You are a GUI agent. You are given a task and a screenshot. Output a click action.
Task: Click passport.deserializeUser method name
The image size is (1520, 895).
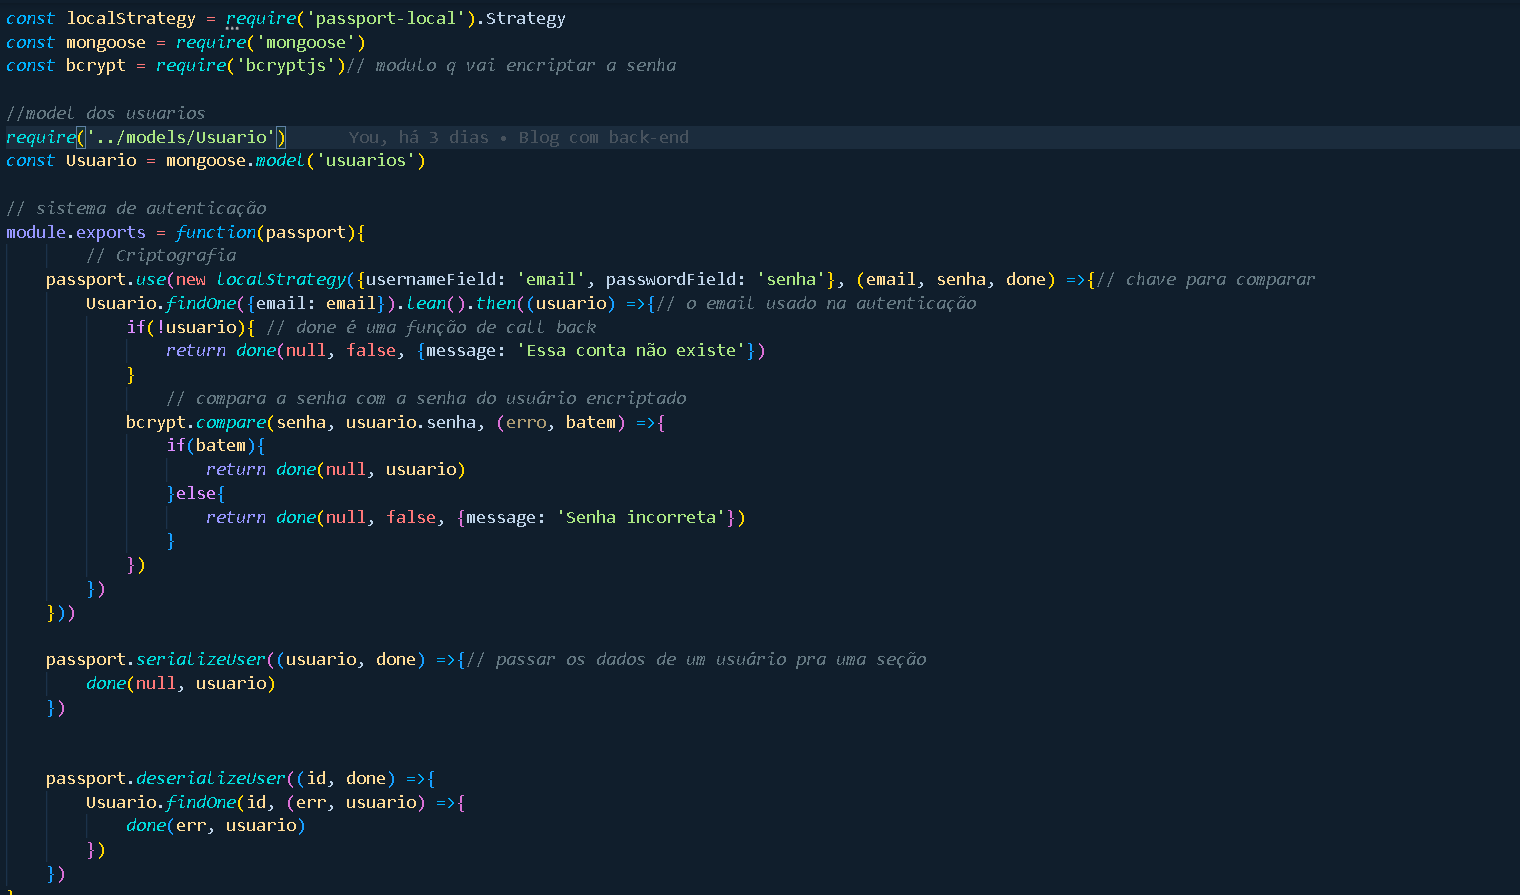coord(211,778)
